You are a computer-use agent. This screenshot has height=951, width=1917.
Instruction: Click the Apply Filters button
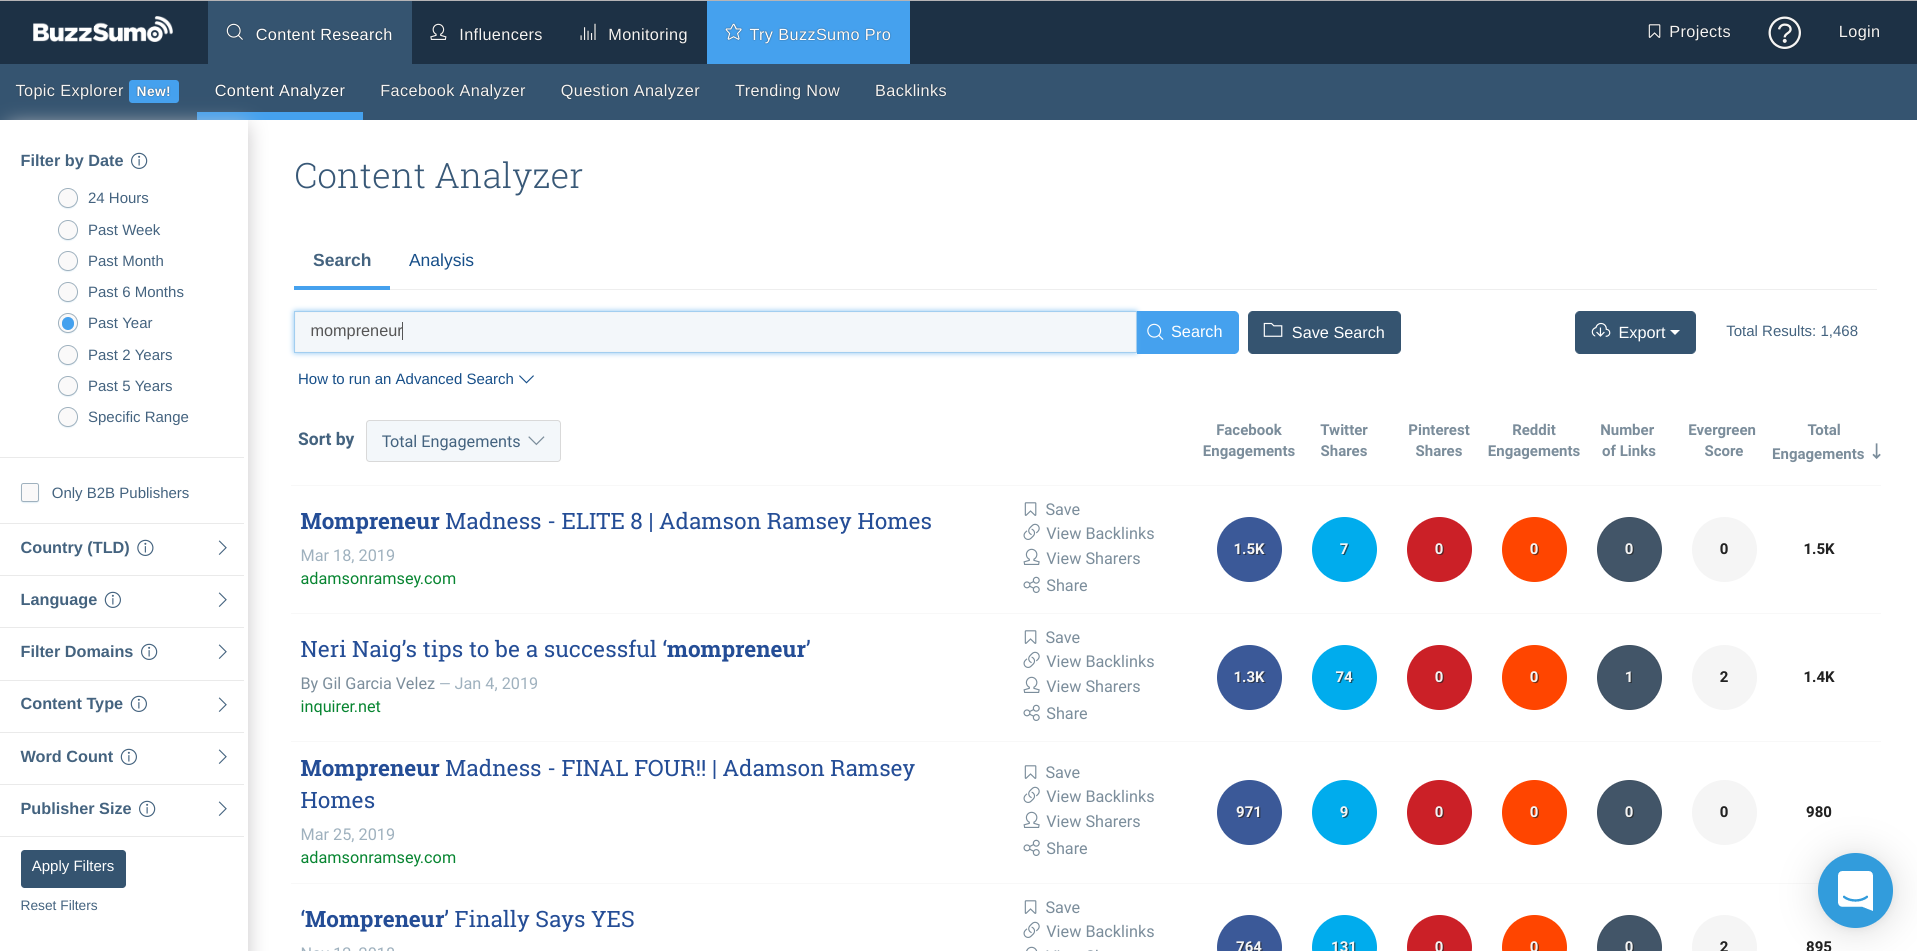(x=73, y=867)
